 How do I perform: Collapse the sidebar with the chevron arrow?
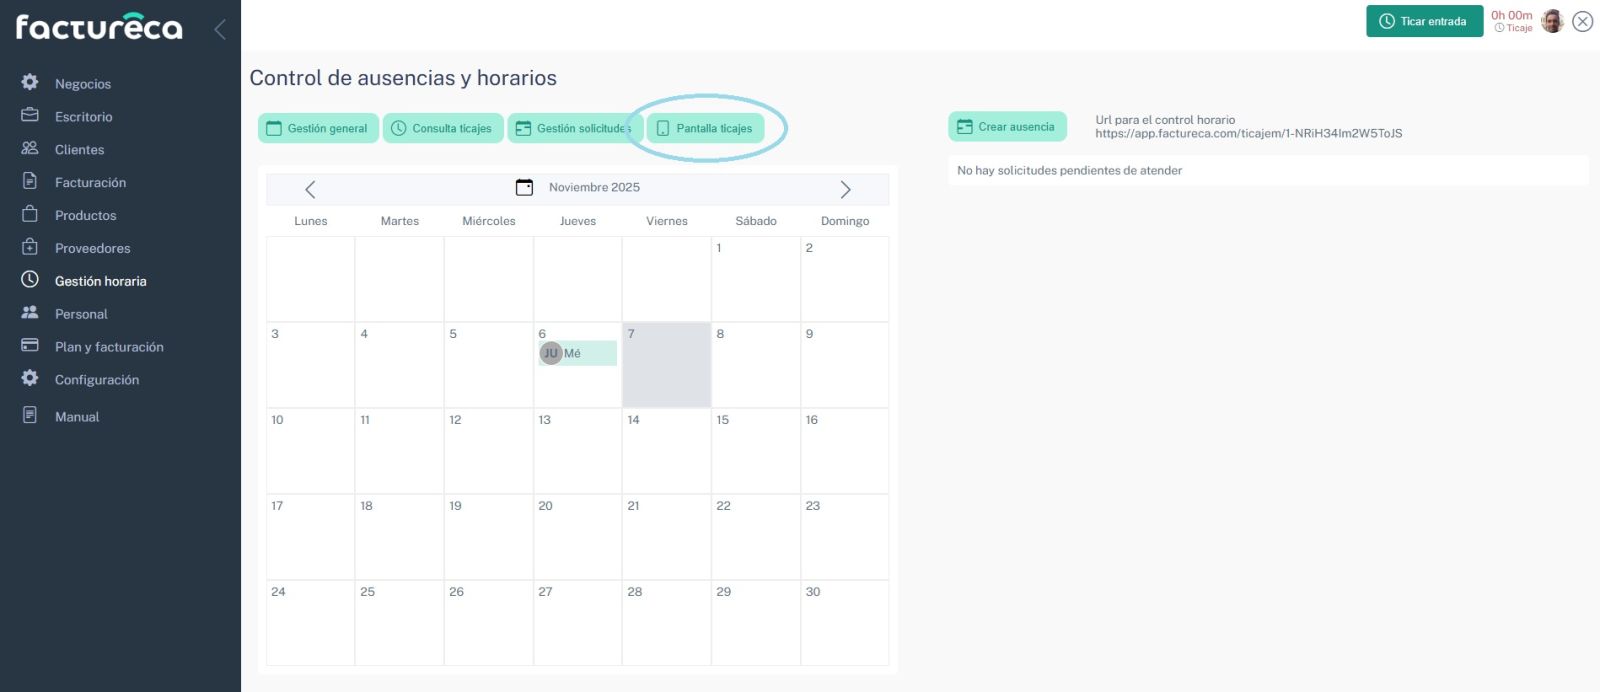pyautogui.click(x=220, y=29)
